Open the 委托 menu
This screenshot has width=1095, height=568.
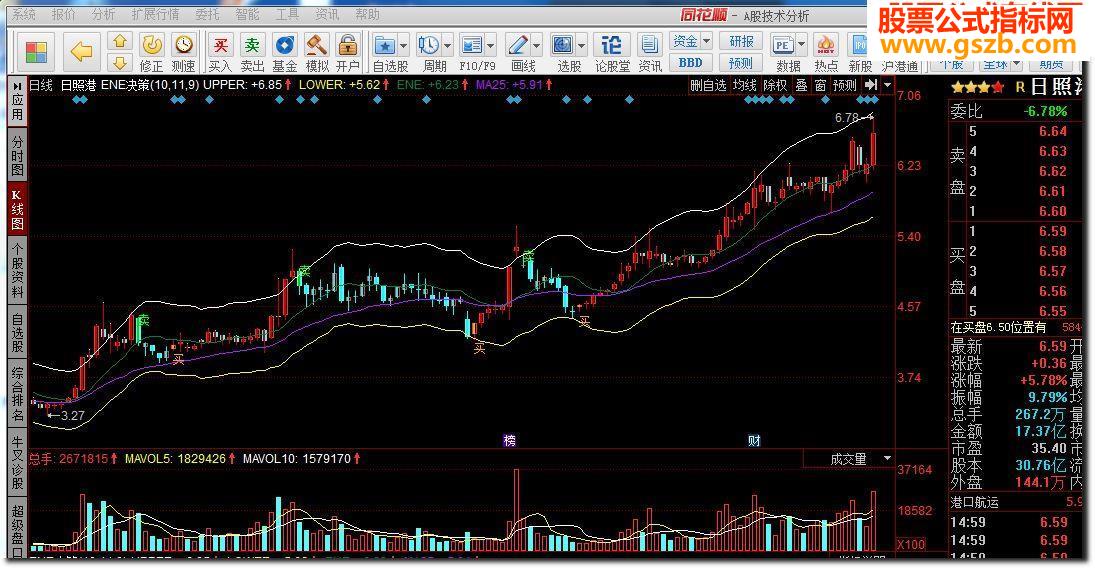(207, 14)
